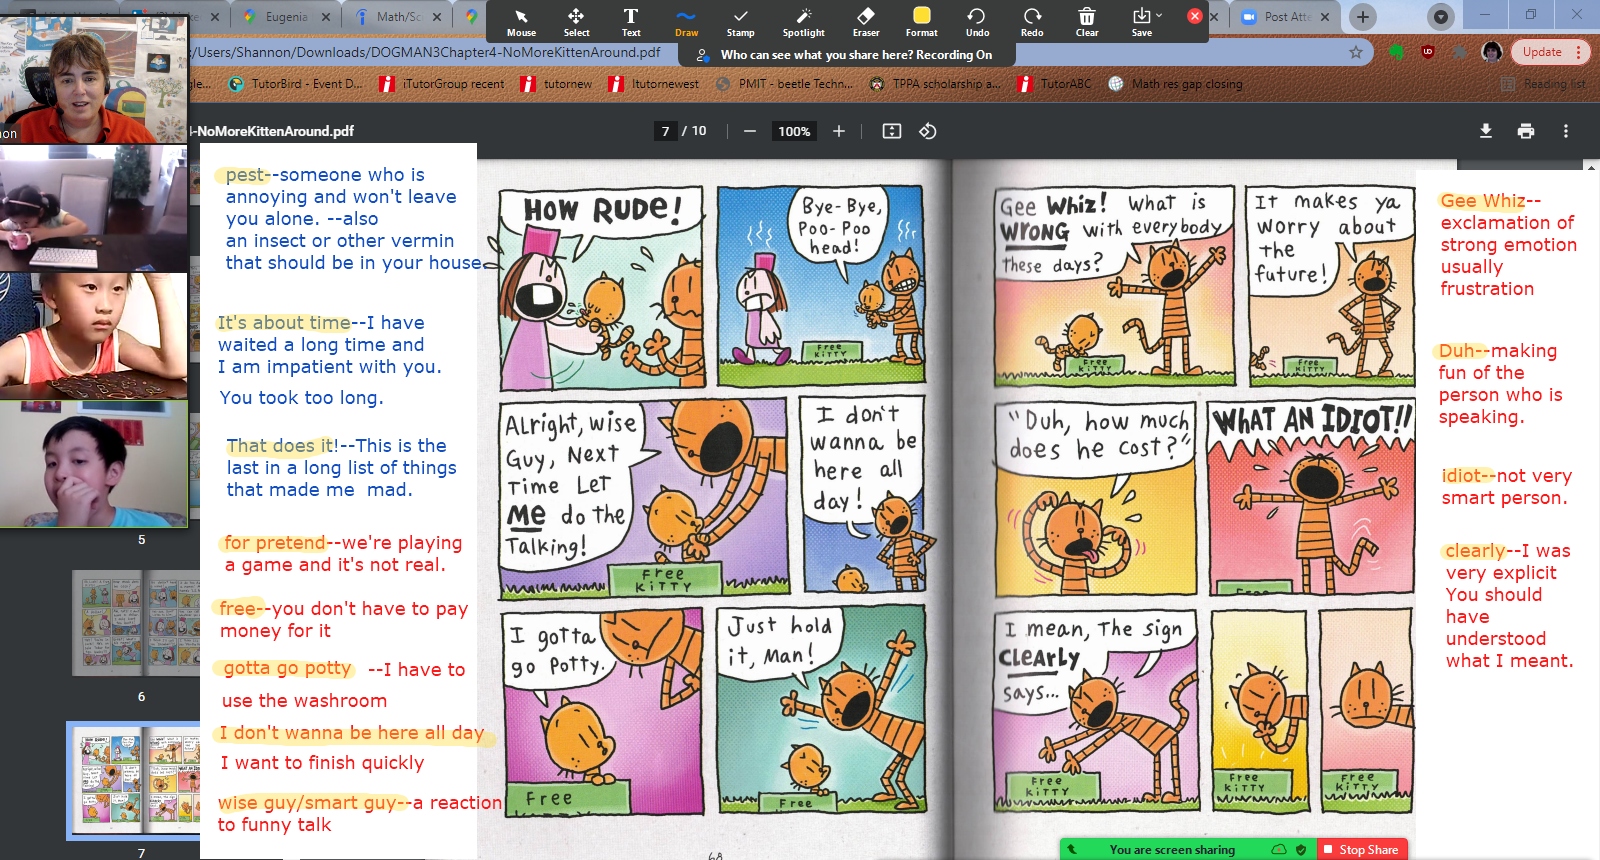1600x860 pixels.
Task: Bookmark this page with the star icon
Action: [1356, 52]
